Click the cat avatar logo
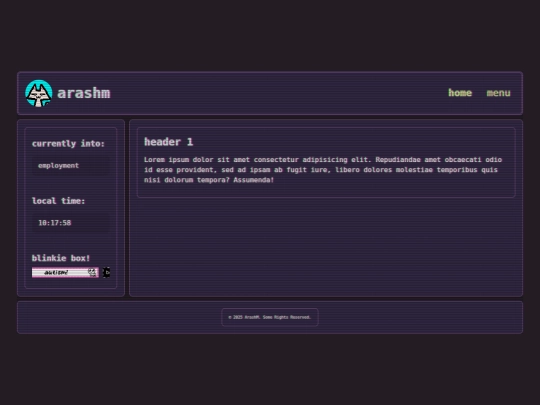This screenshot has width=540, height=405. coord(39,93)
